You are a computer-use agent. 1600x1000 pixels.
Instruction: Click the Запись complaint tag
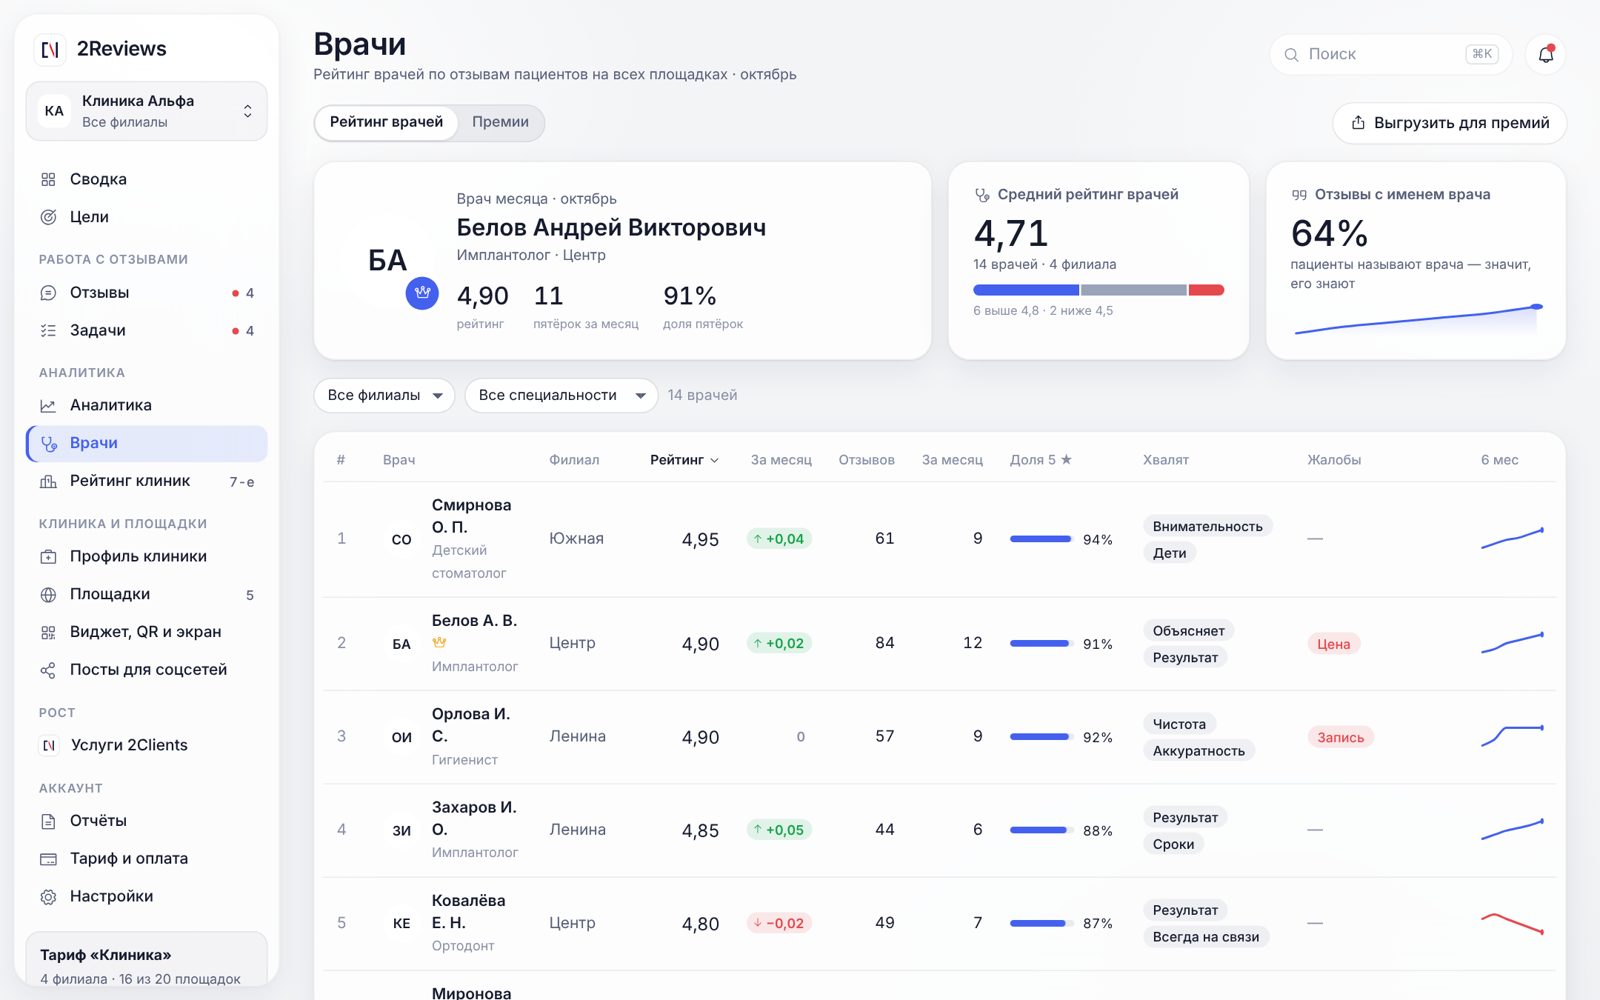1340,738
